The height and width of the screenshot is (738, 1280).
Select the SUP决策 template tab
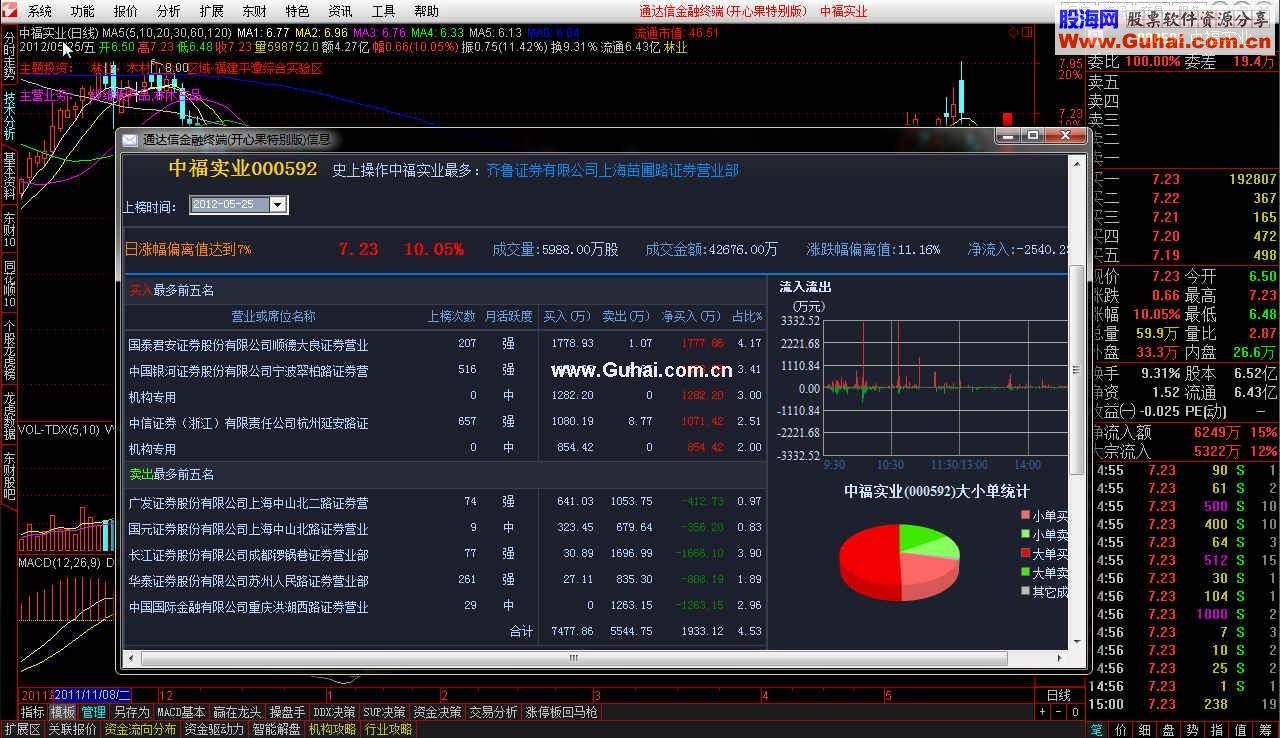(x=384, y=712)
